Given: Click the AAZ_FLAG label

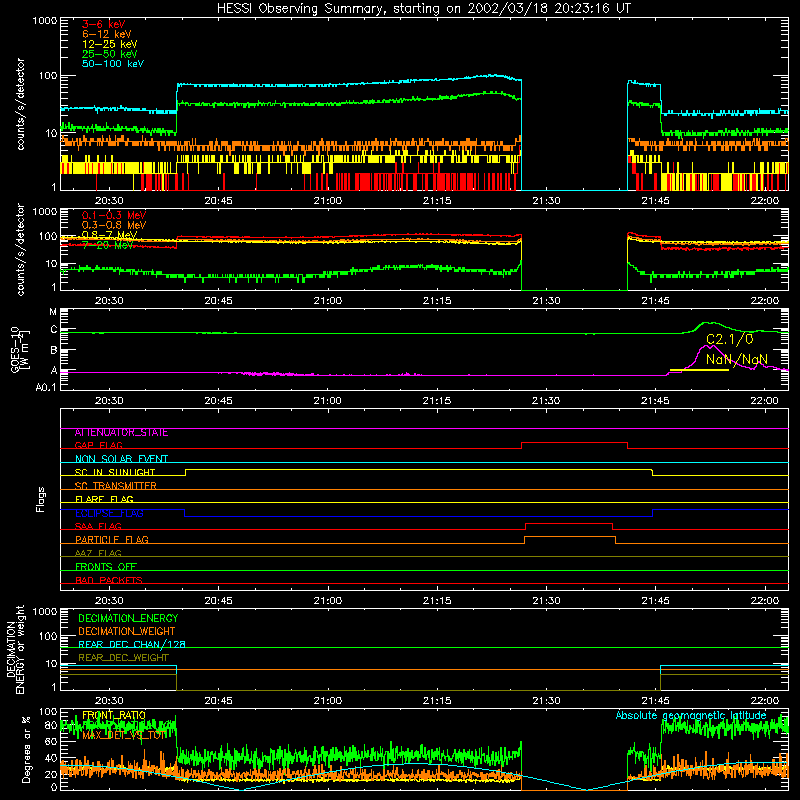Looking at the screenshot, I should (x=98, y=553).
